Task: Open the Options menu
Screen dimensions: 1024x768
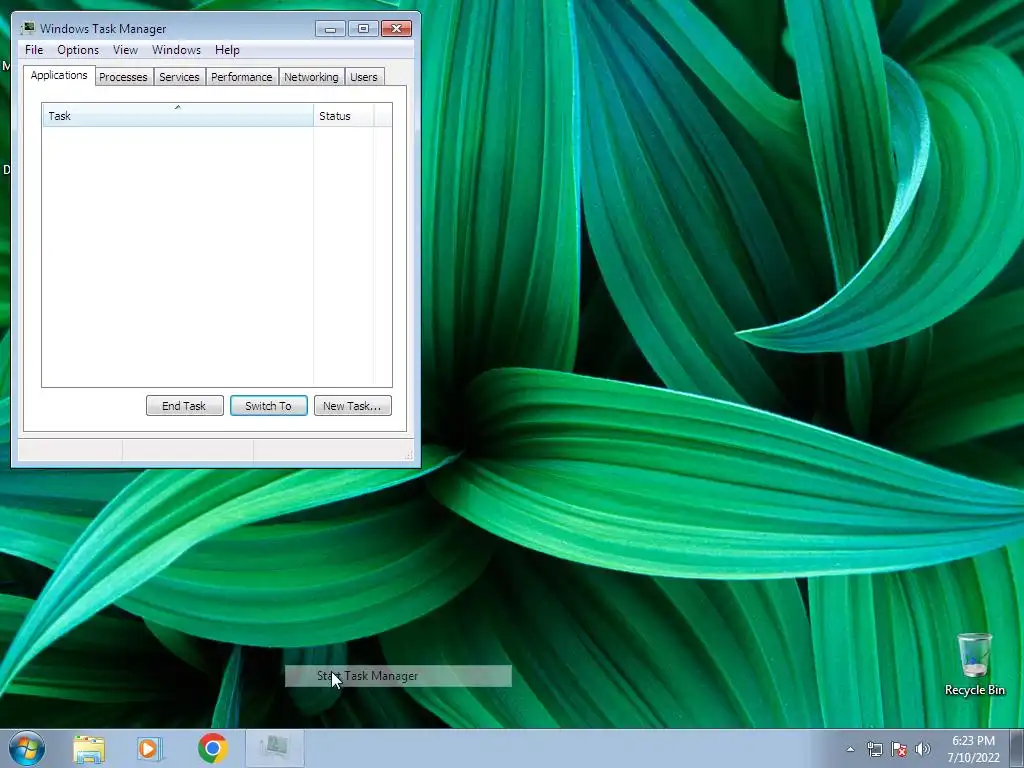Action: [78, 50]
